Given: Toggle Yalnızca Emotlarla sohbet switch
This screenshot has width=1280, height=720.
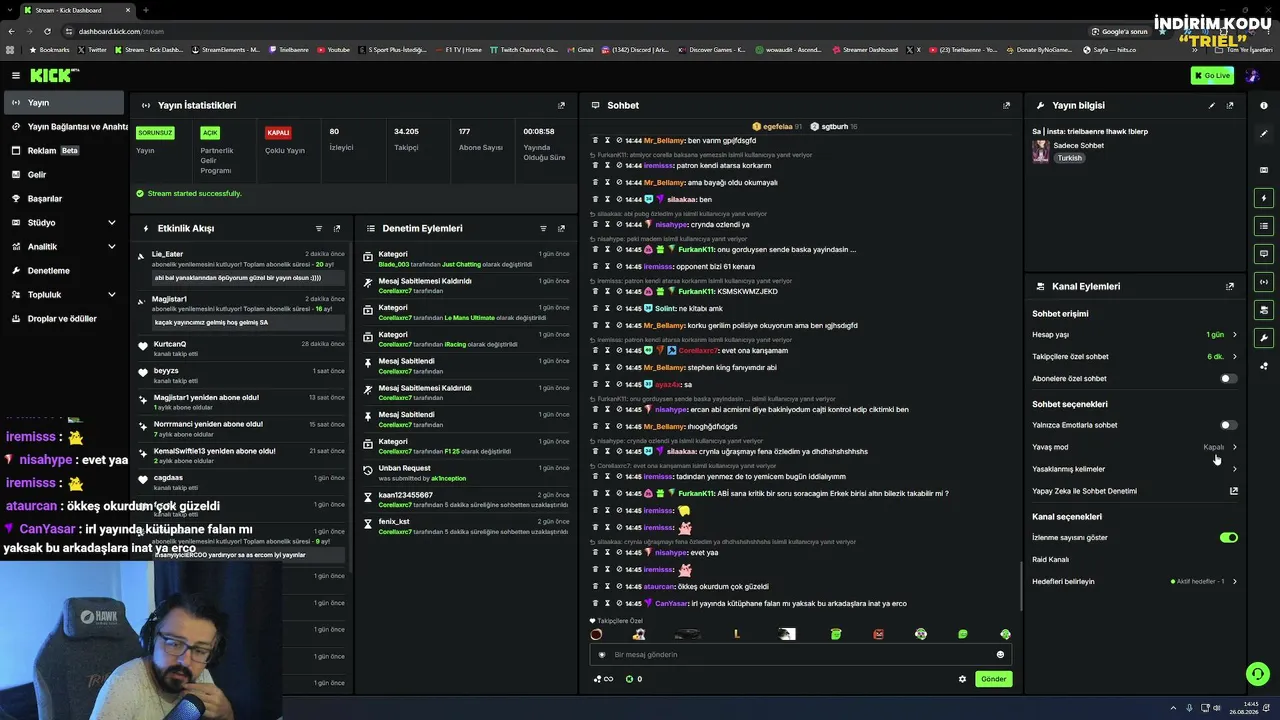Looking at the screenshot, I should [x=1228, y=425].
